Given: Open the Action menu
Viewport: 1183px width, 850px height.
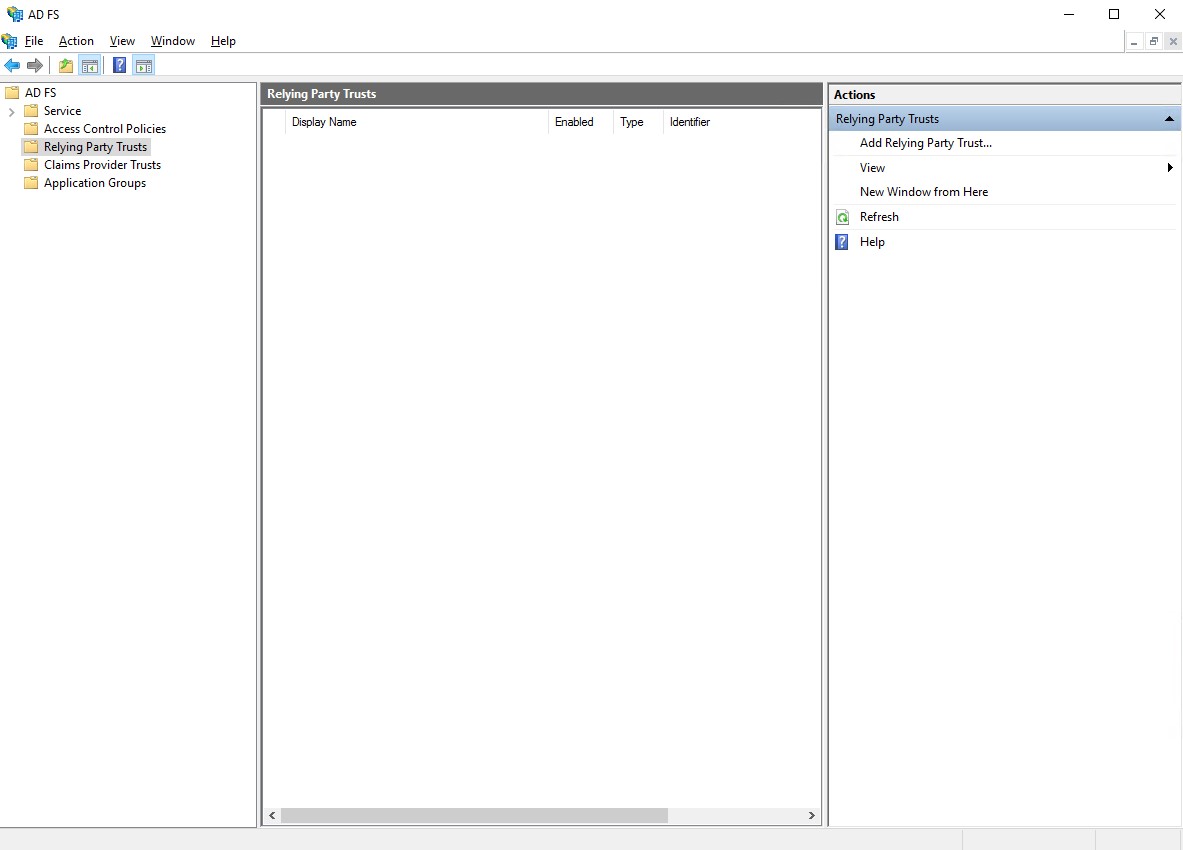Looking at the screenshot, I should point(76,41).
